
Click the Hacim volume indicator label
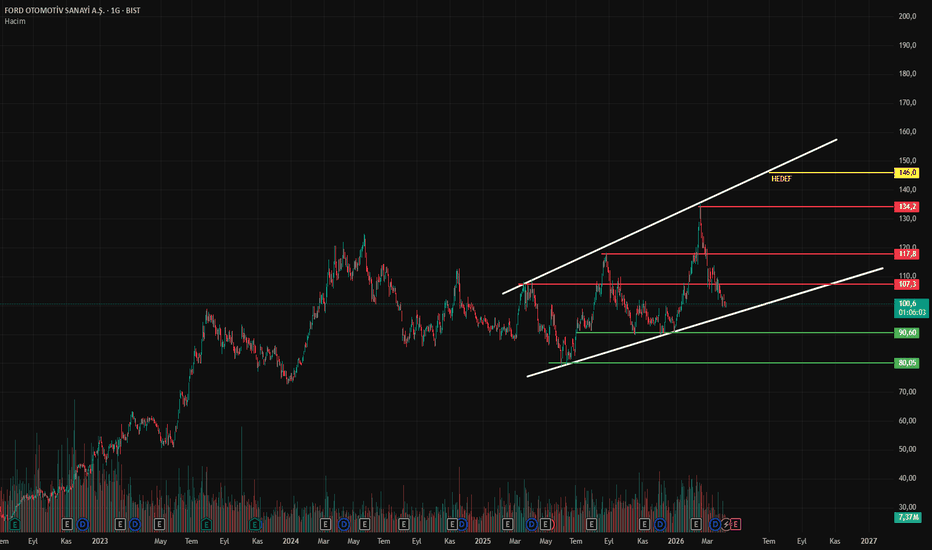15,21
